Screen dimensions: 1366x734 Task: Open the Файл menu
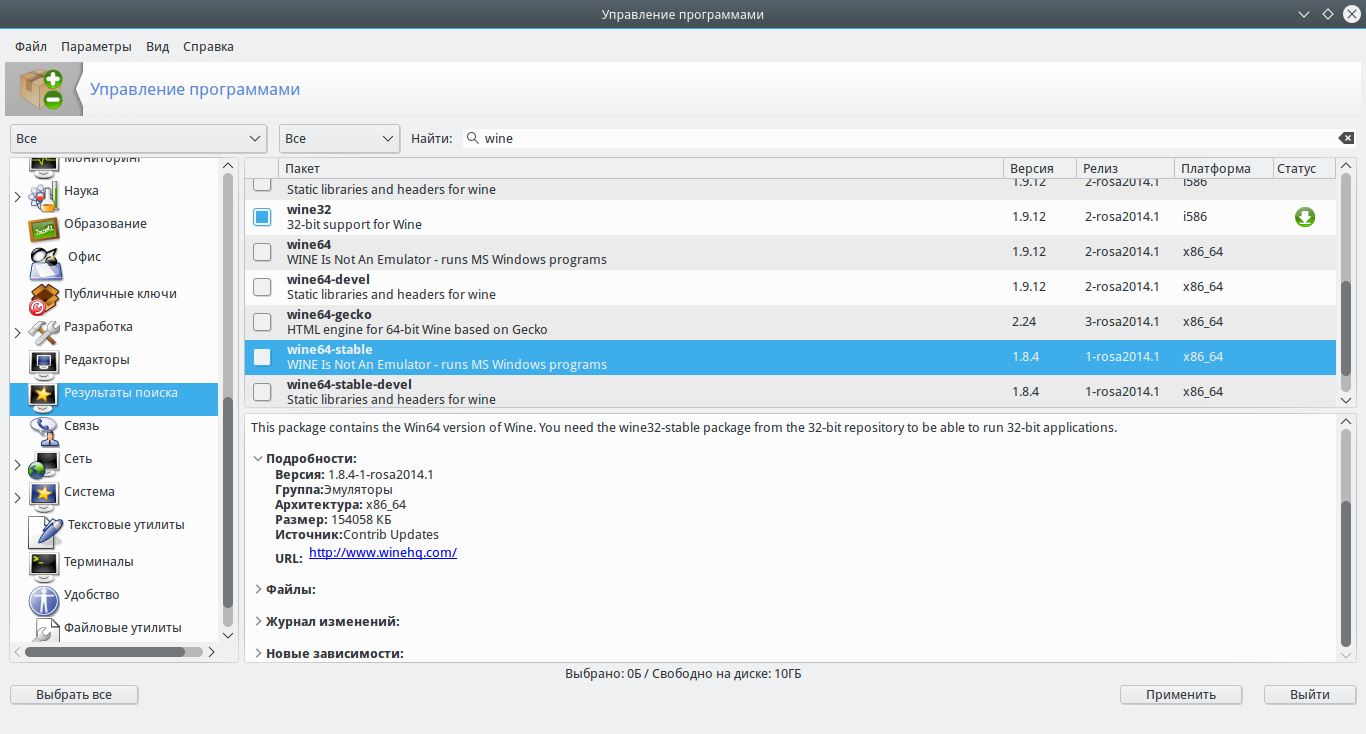click(x=31, y=46)
